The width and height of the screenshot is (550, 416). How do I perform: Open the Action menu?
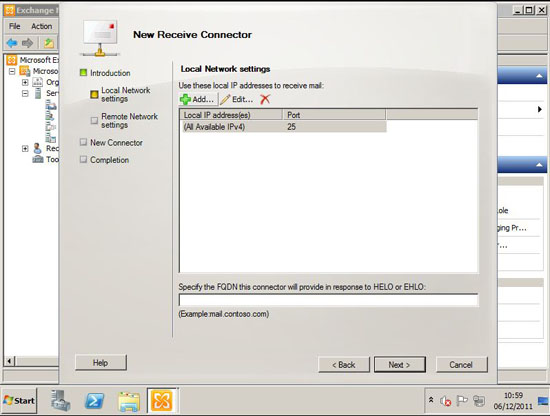point(41,26)
